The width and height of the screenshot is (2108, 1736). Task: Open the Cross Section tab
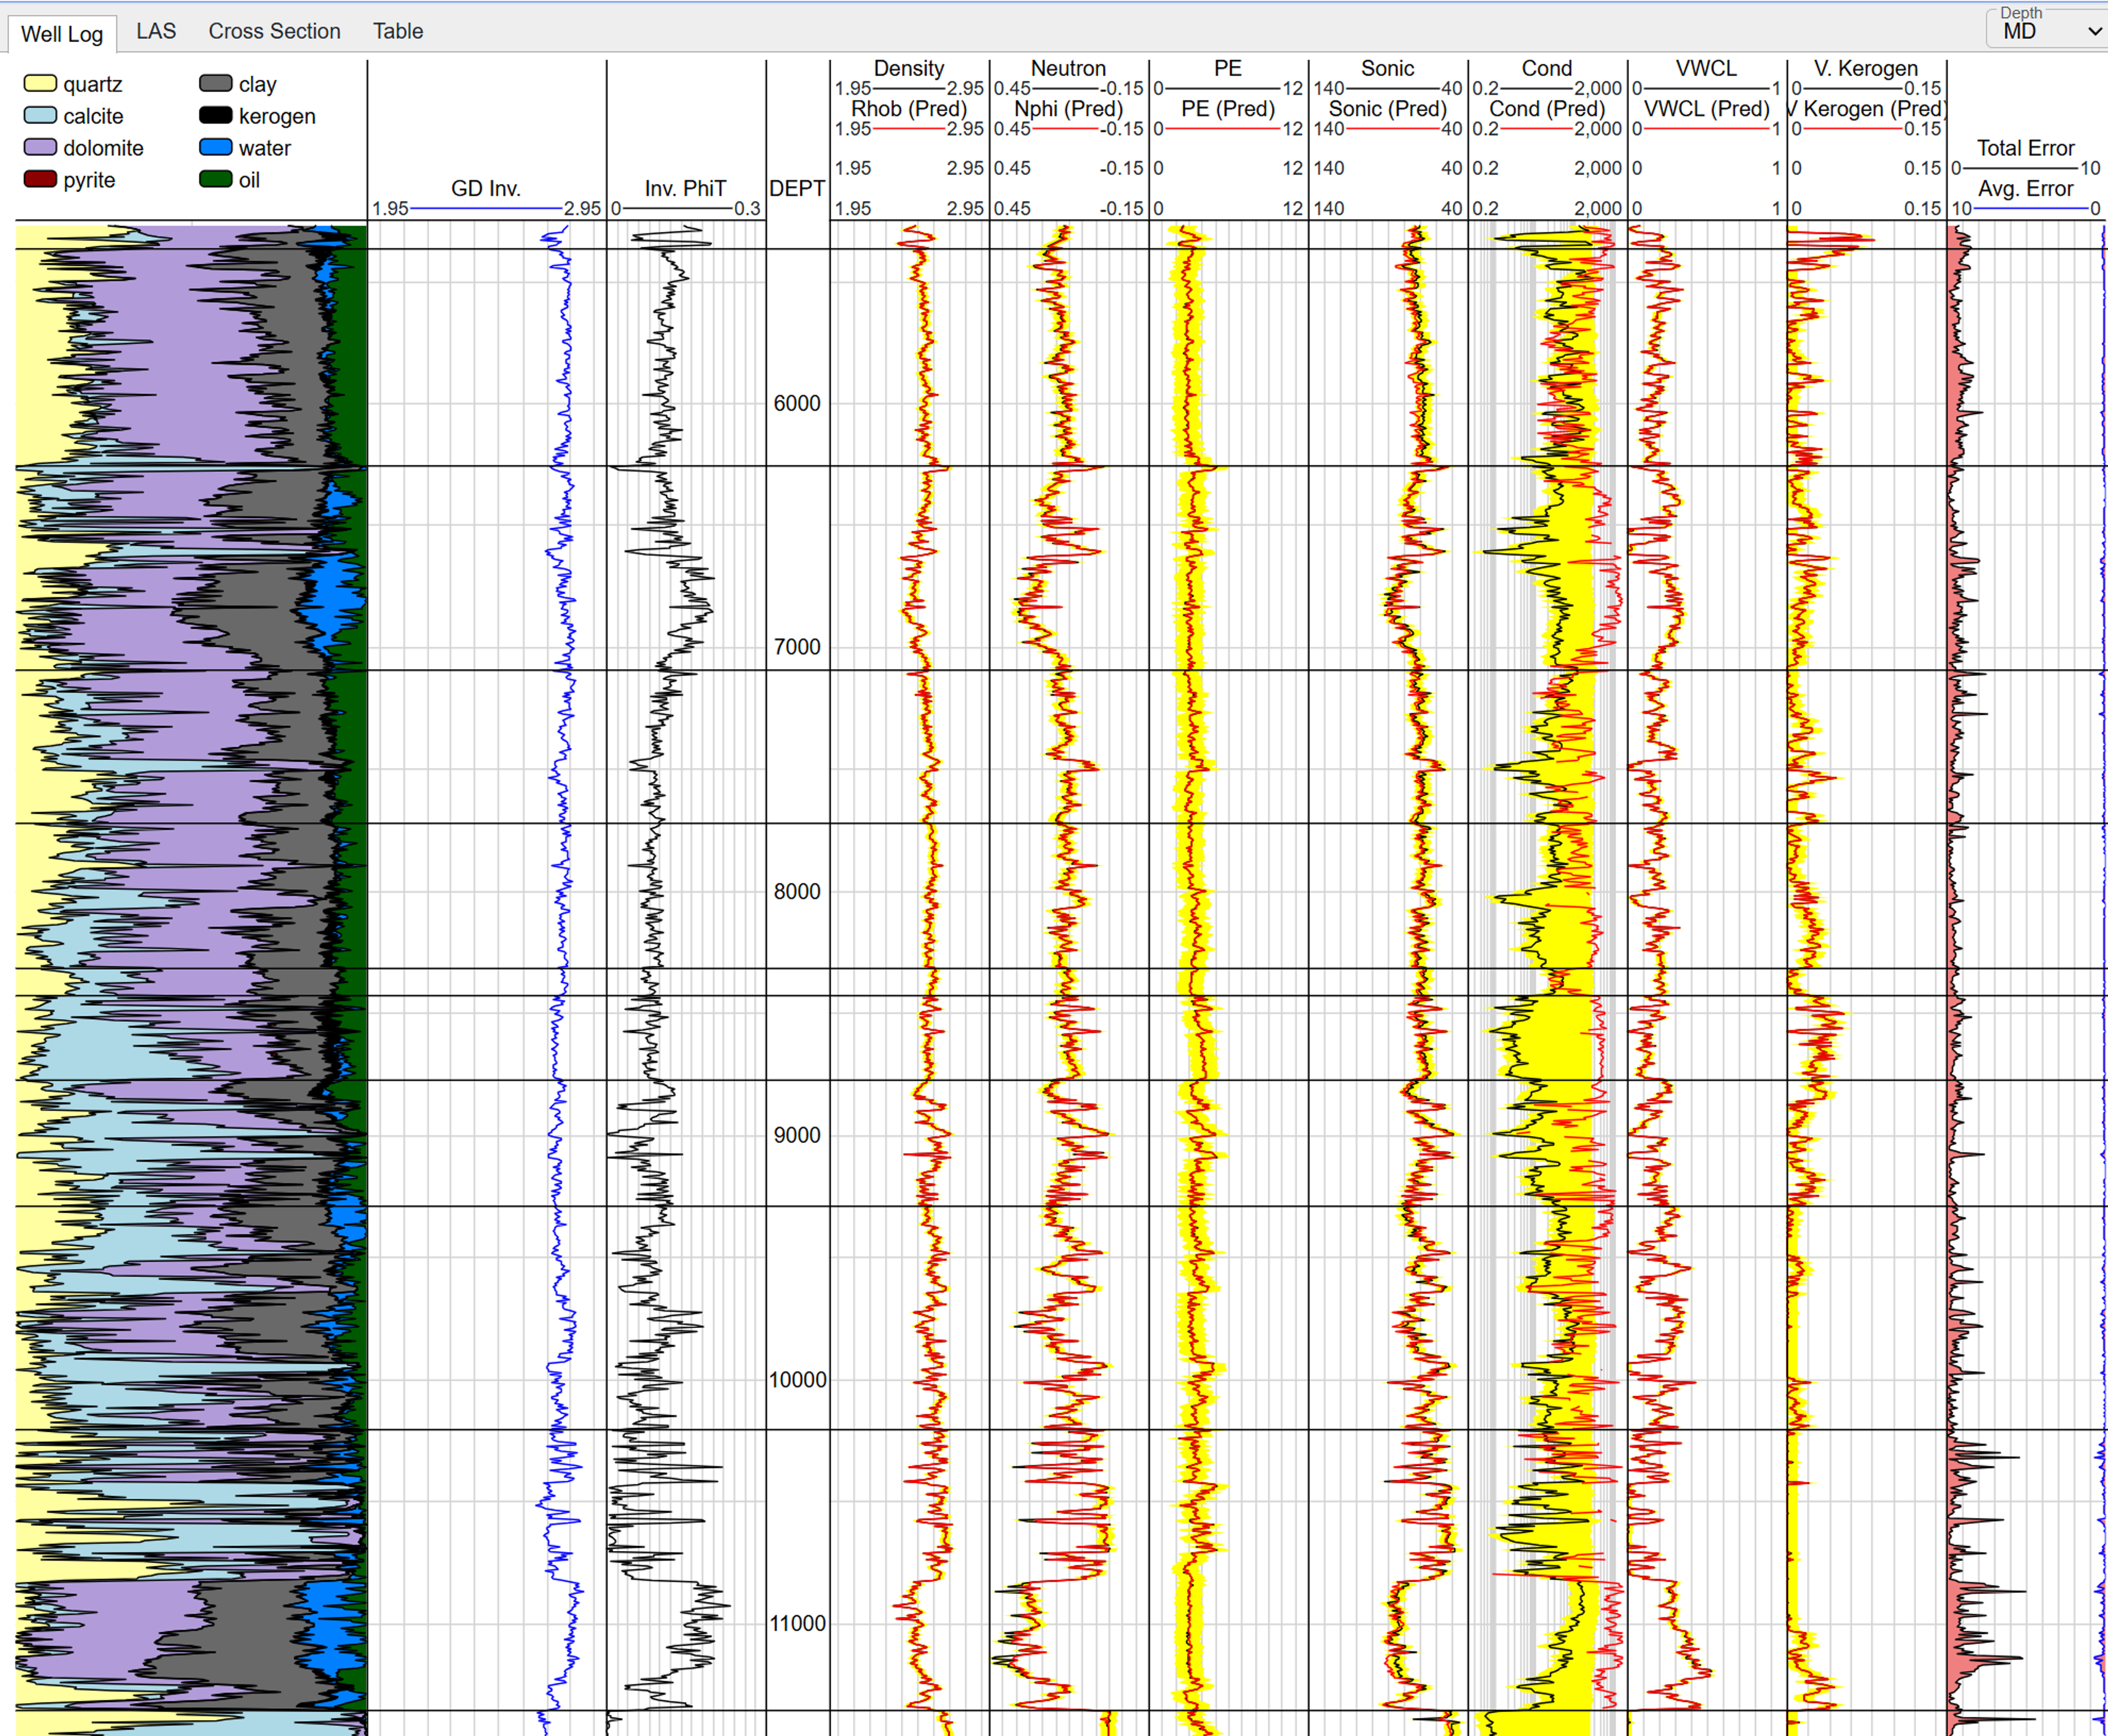tap(274, 31)
